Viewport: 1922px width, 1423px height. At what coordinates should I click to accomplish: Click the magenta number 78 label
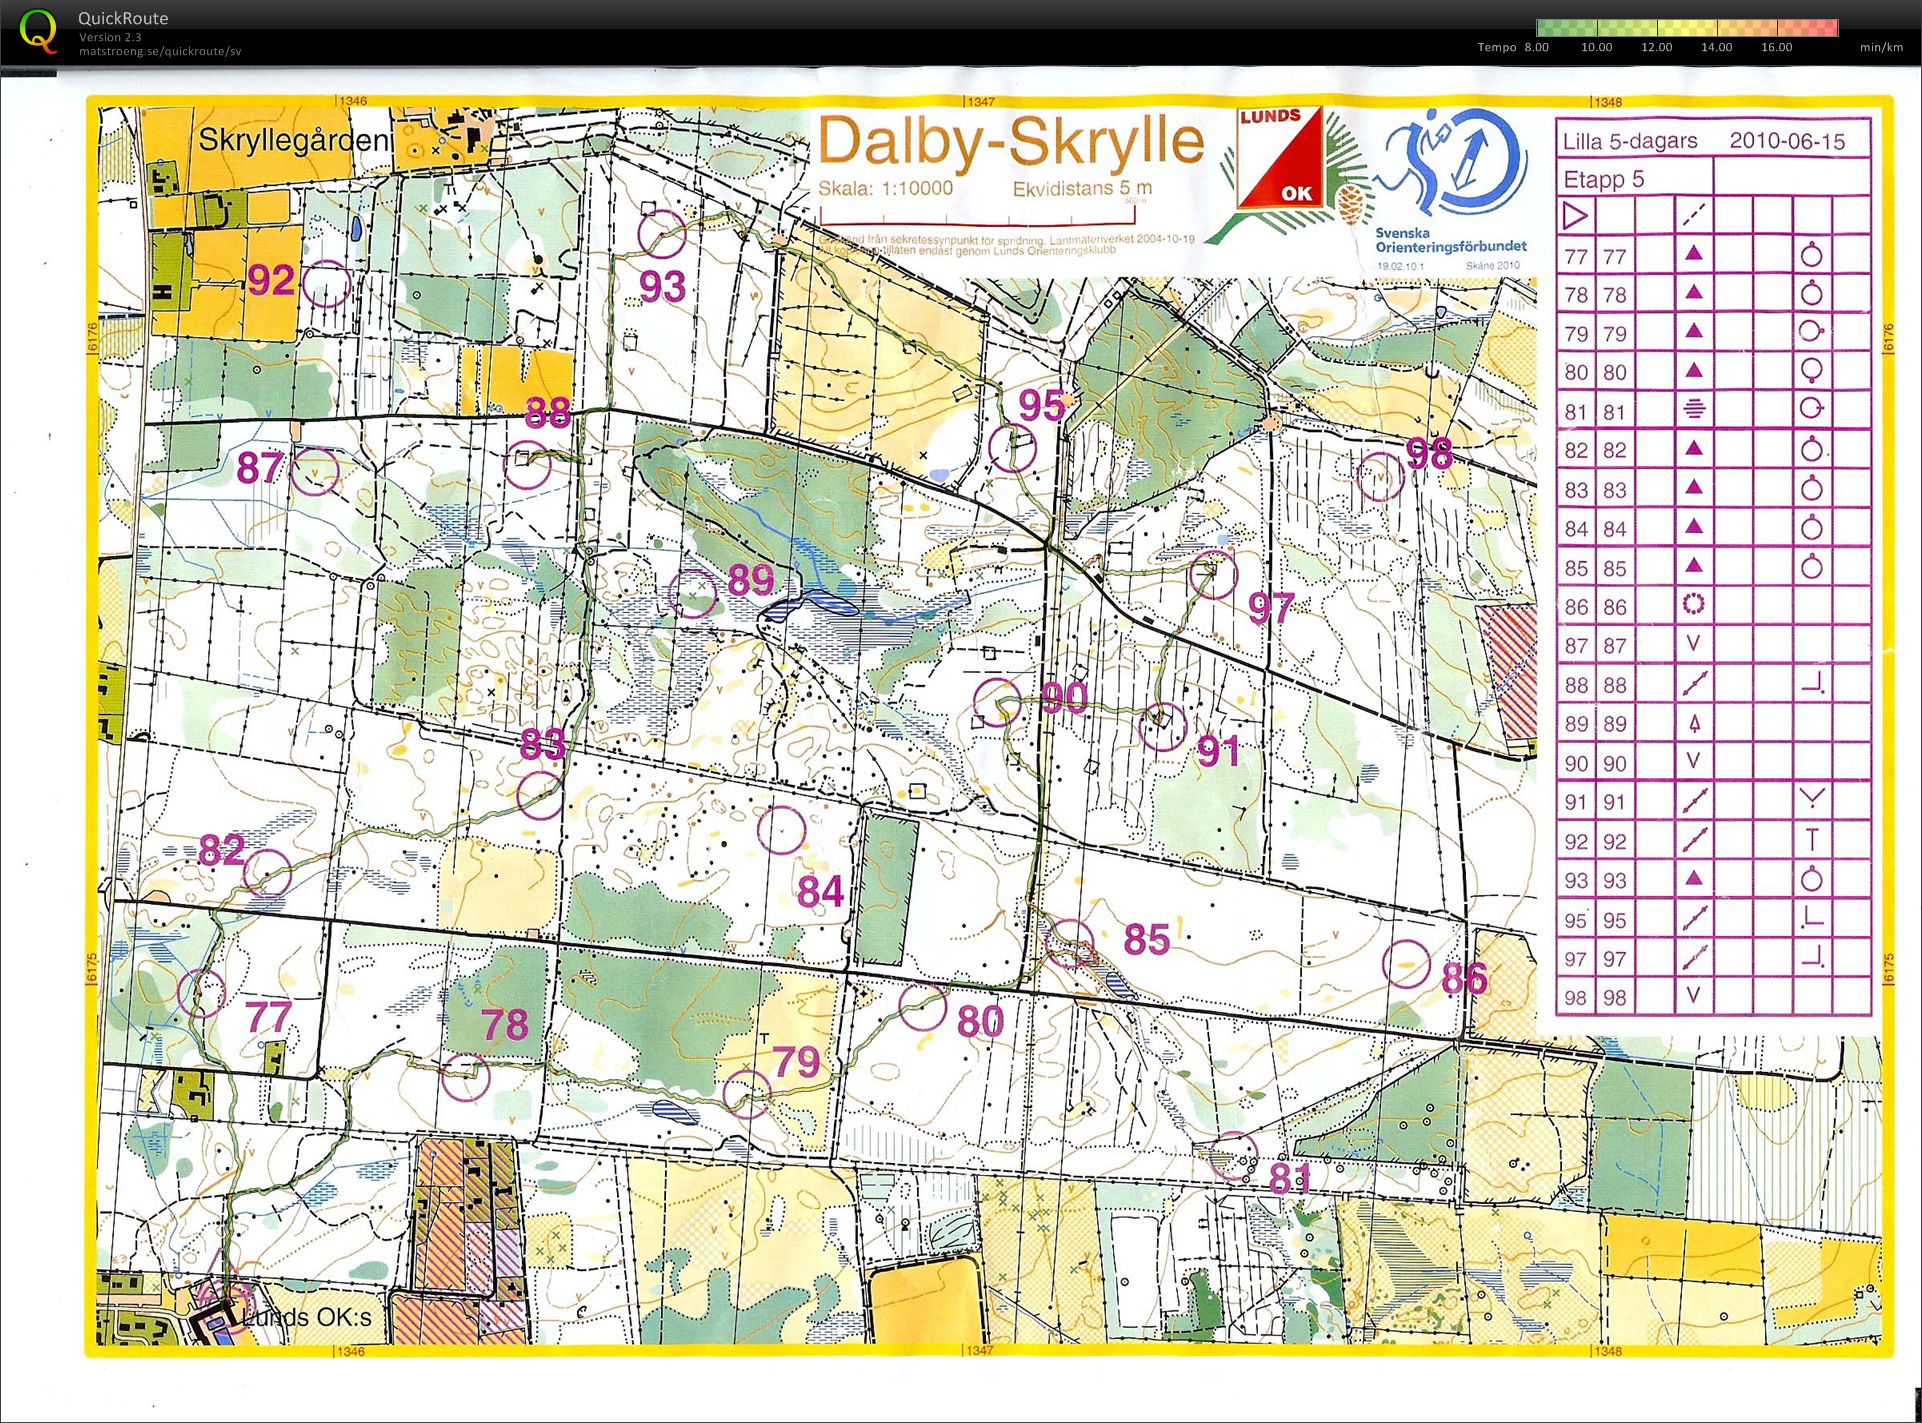(x=505, y=1025)
